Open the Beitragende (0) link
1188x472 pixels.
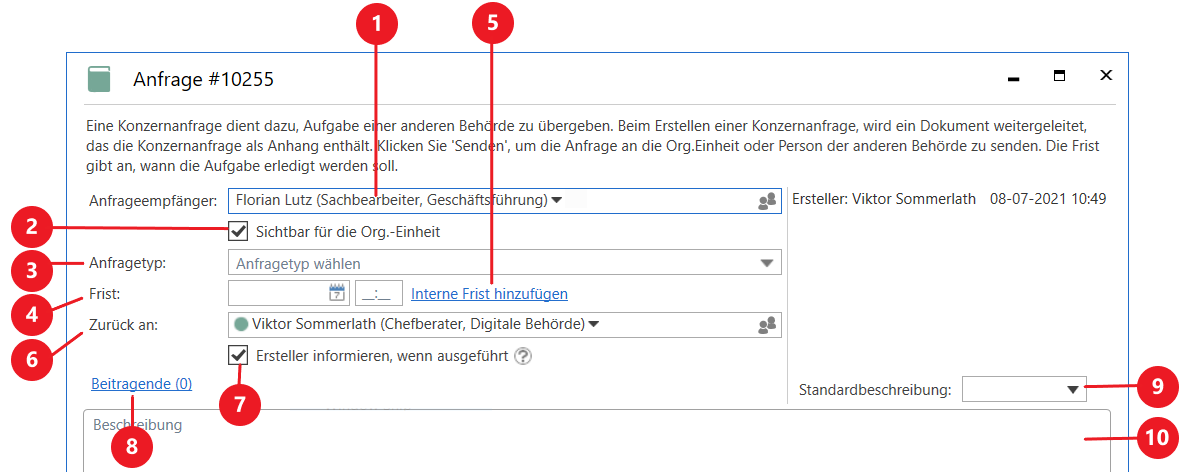(141, 383)
